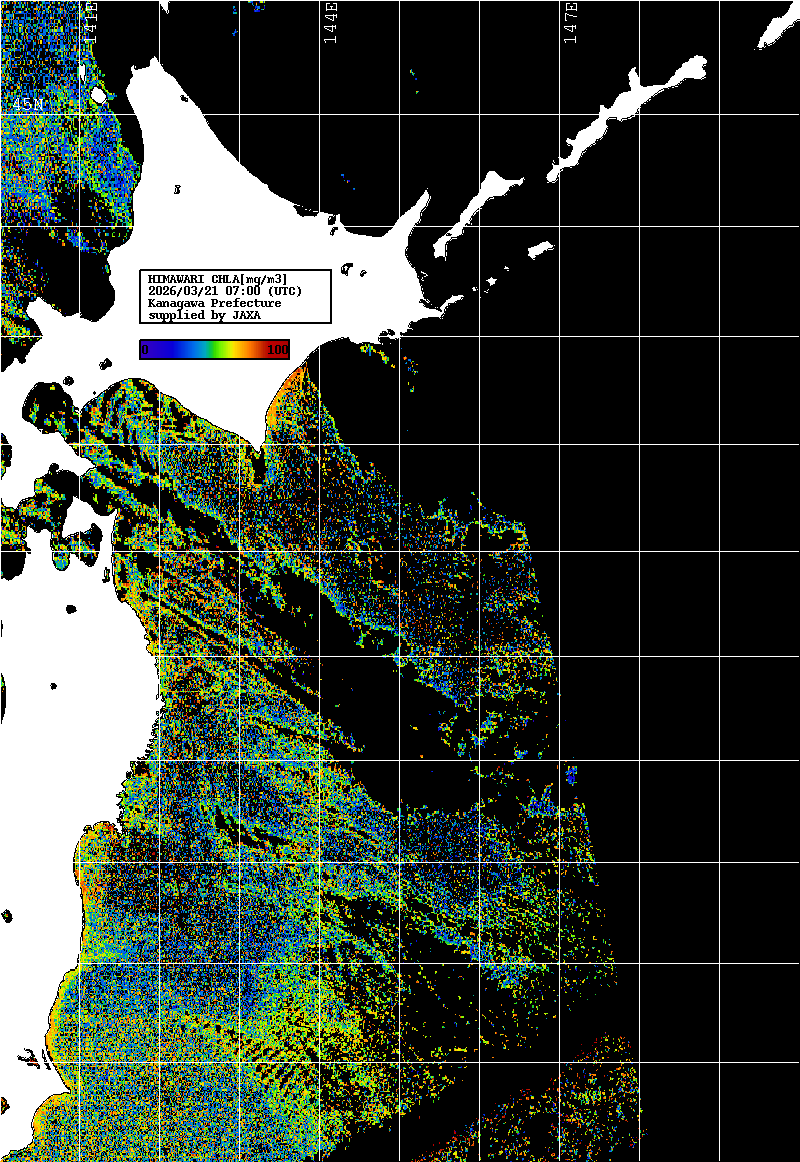800x1162 pixels.
Task: Click the 100 maximum value on color bar
Action: point(277,349)
